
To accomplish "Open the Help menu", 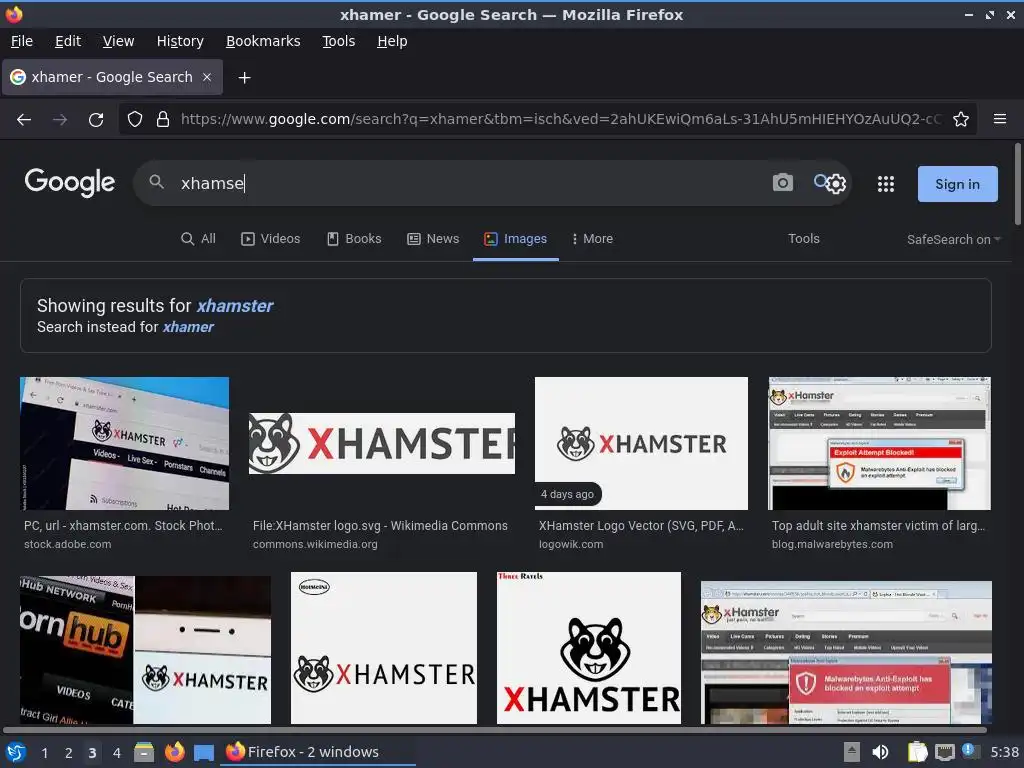I will 392,41.
